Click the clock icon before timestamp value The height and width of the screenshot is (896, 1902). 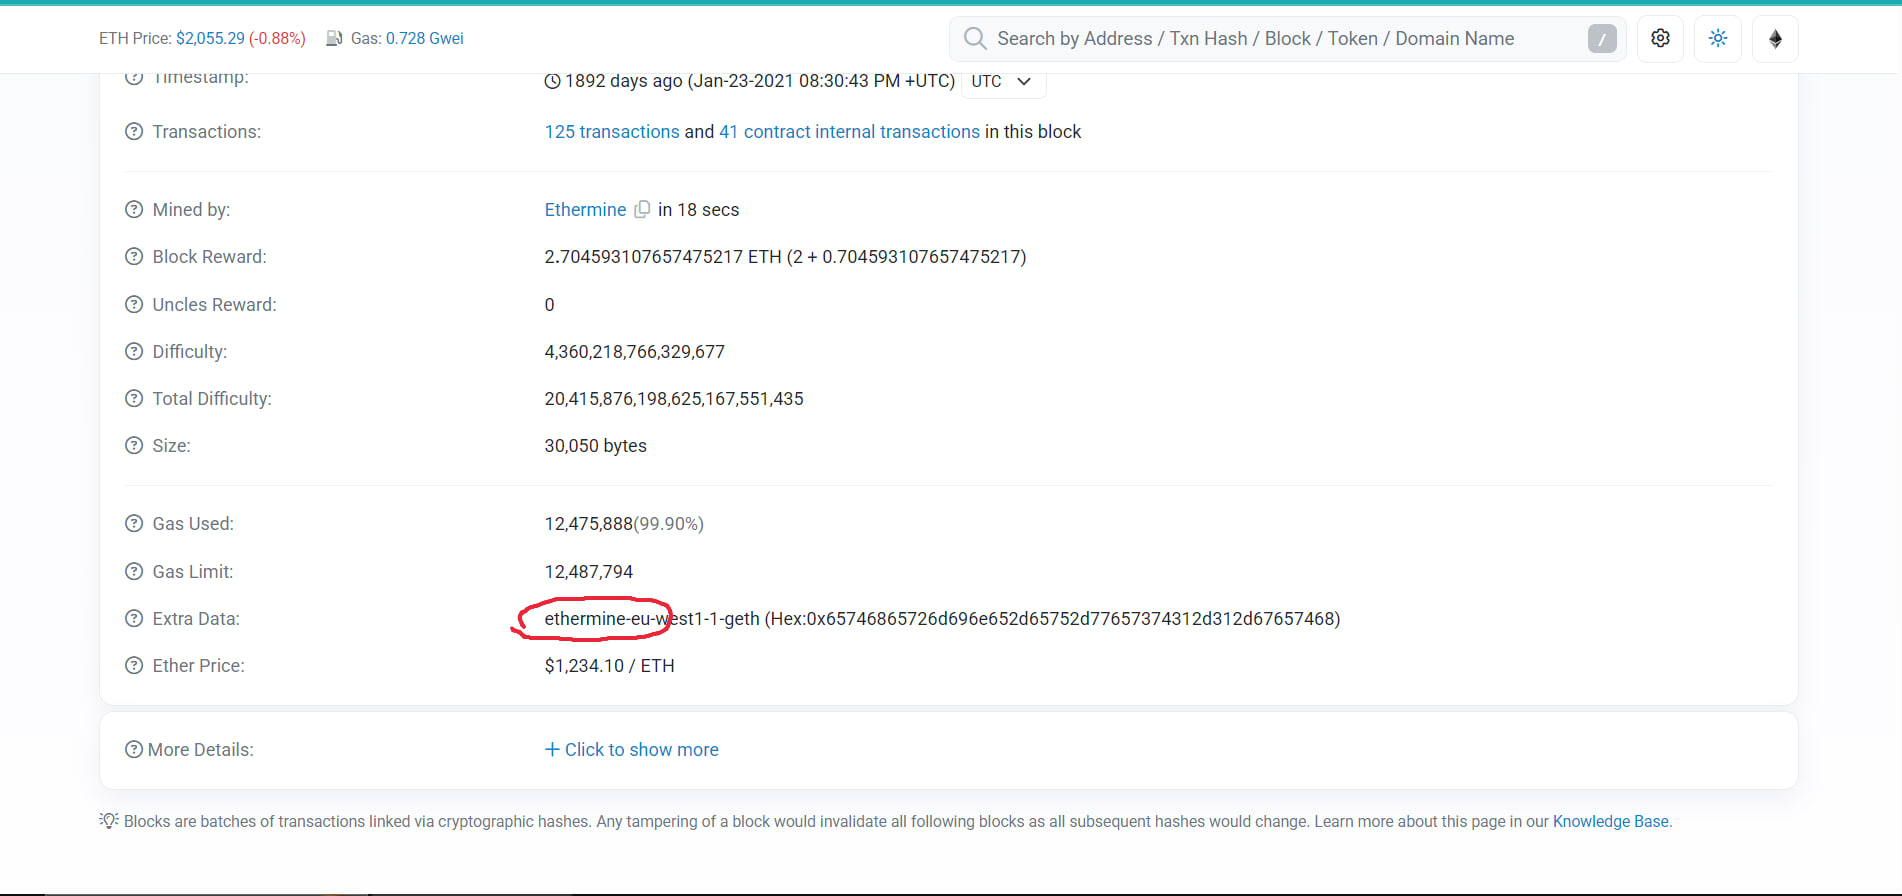pyautogui.click(x=552, y=81)
